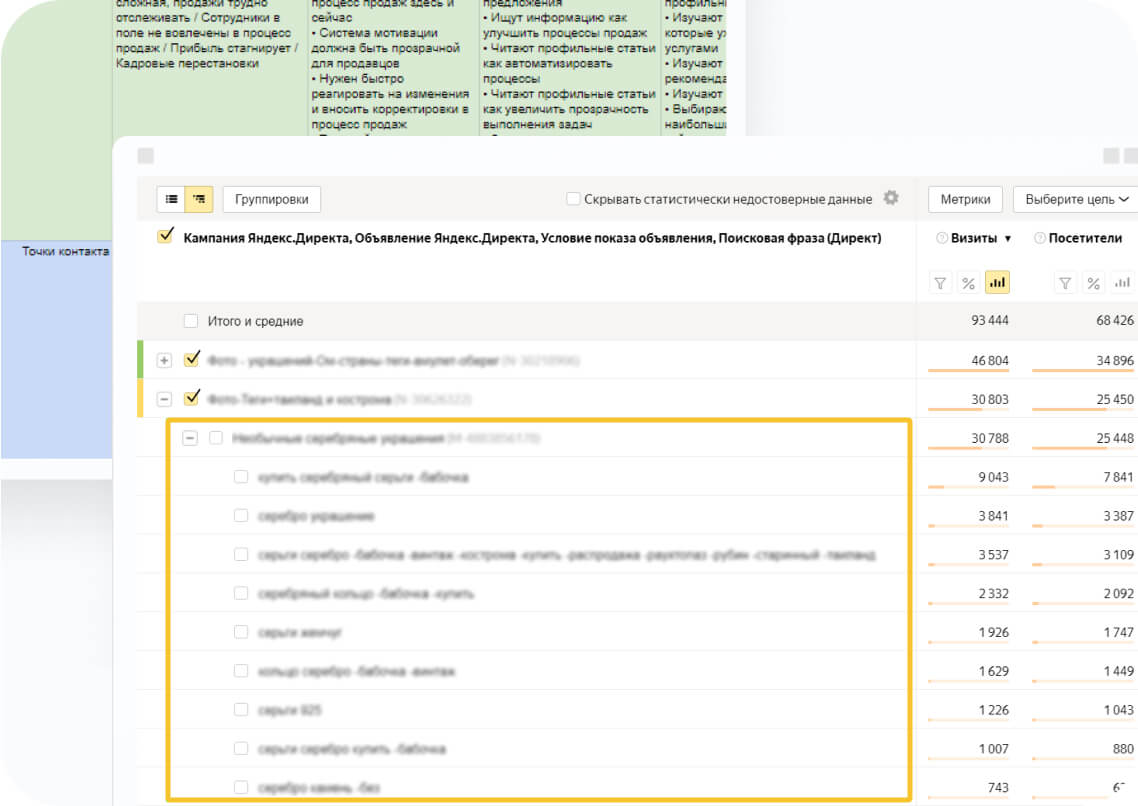Open table settings gear icon
Screen dimensions: 1138x806
890,198
